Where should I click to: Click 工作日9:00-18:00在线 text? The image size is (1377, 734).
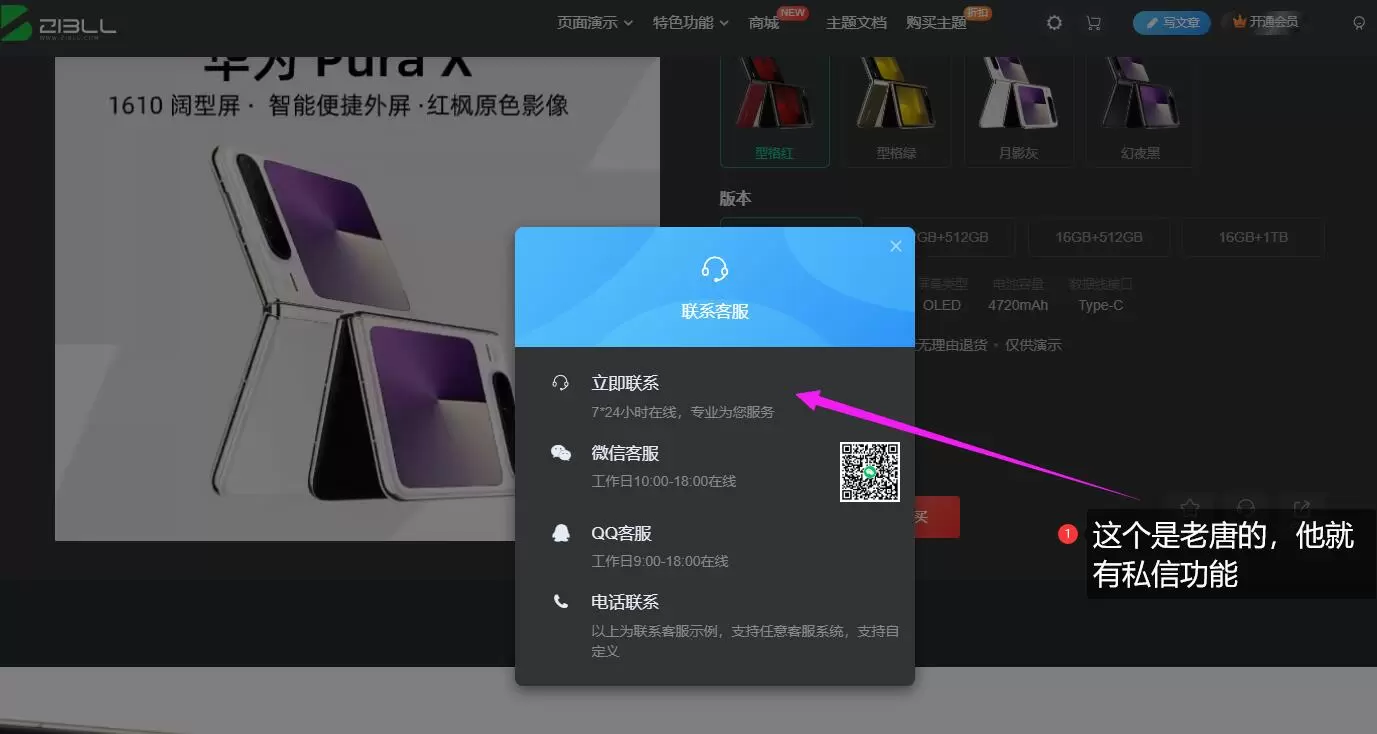click(x=660, y=561)
